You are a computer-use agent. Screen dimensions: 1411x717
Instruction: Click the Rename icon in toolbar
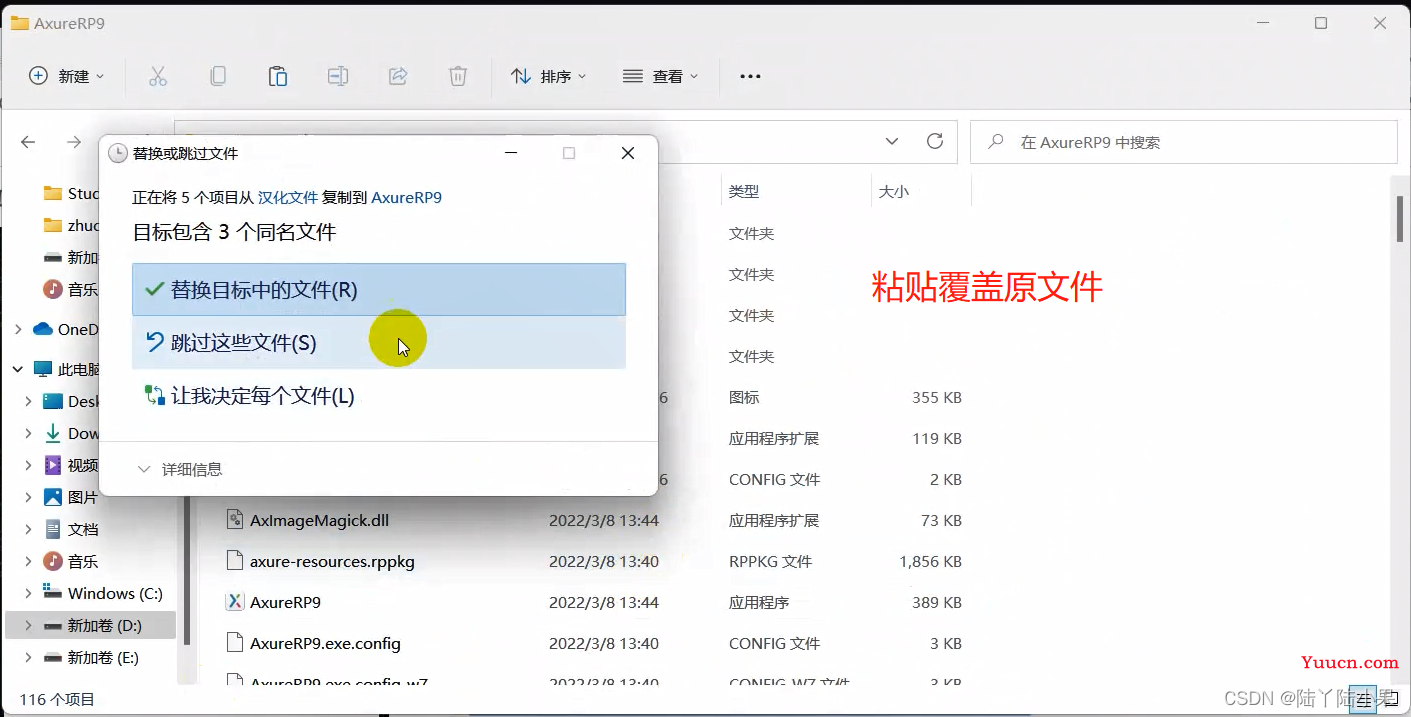coord(338,76)
